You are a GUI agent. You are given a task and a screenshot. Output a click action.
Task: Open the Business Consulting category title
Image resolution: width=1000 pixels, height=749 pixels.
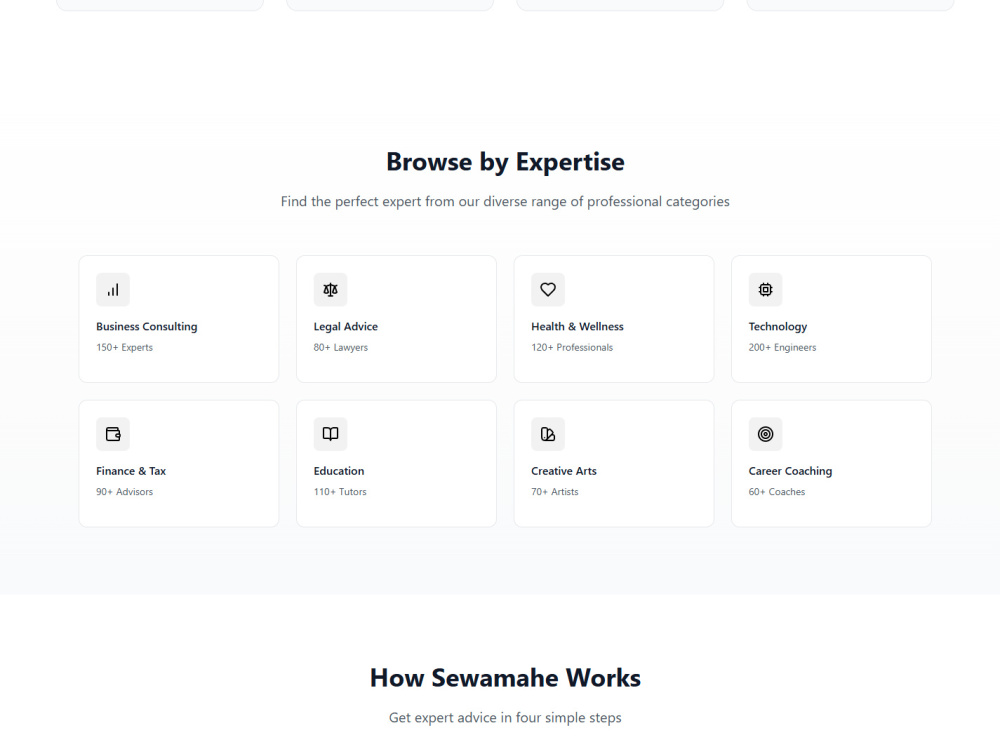(x=147, y=327)
